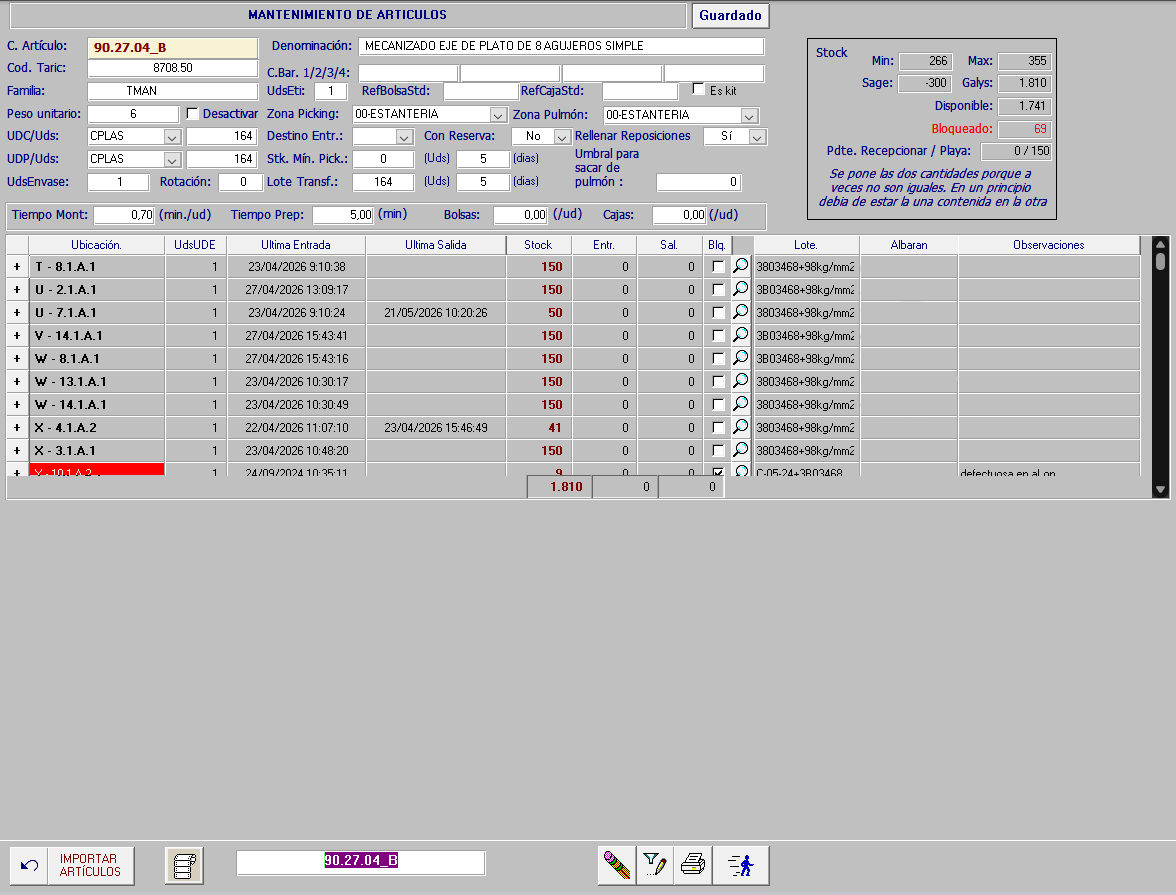Image resolution: width=1176 pixels, height=895 pixels.
Task: Sort by Ubicación column header
Action: (x=97, y=245)
